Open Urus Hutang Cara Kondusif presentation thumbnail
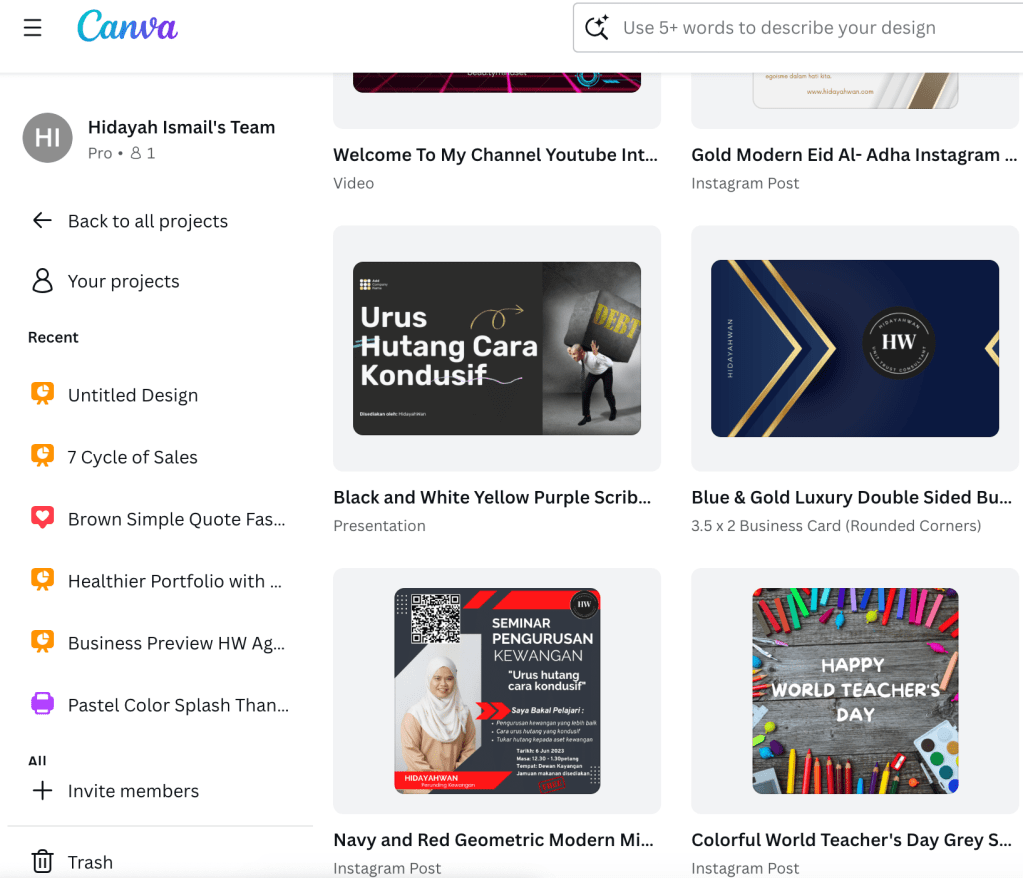Screen dimensions: 1023x878 point(497,348)
